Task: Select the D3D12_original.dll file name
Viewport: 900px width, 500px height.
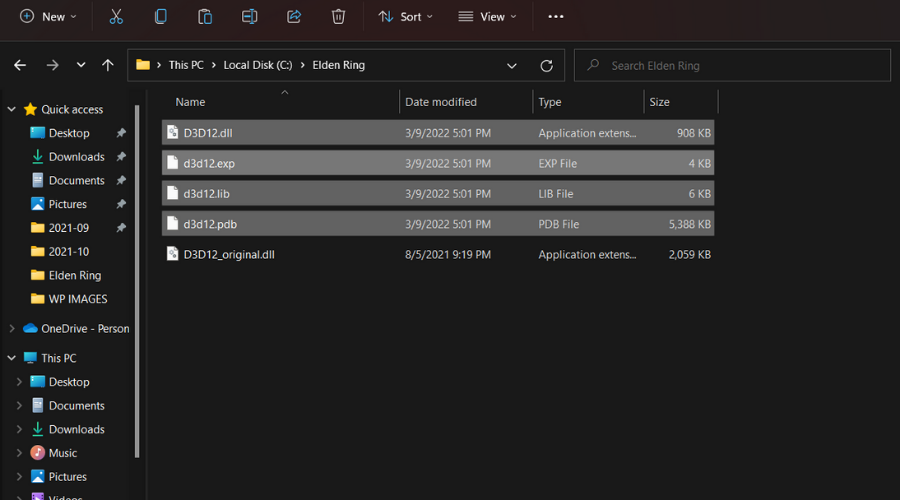Action: point(229,254)
